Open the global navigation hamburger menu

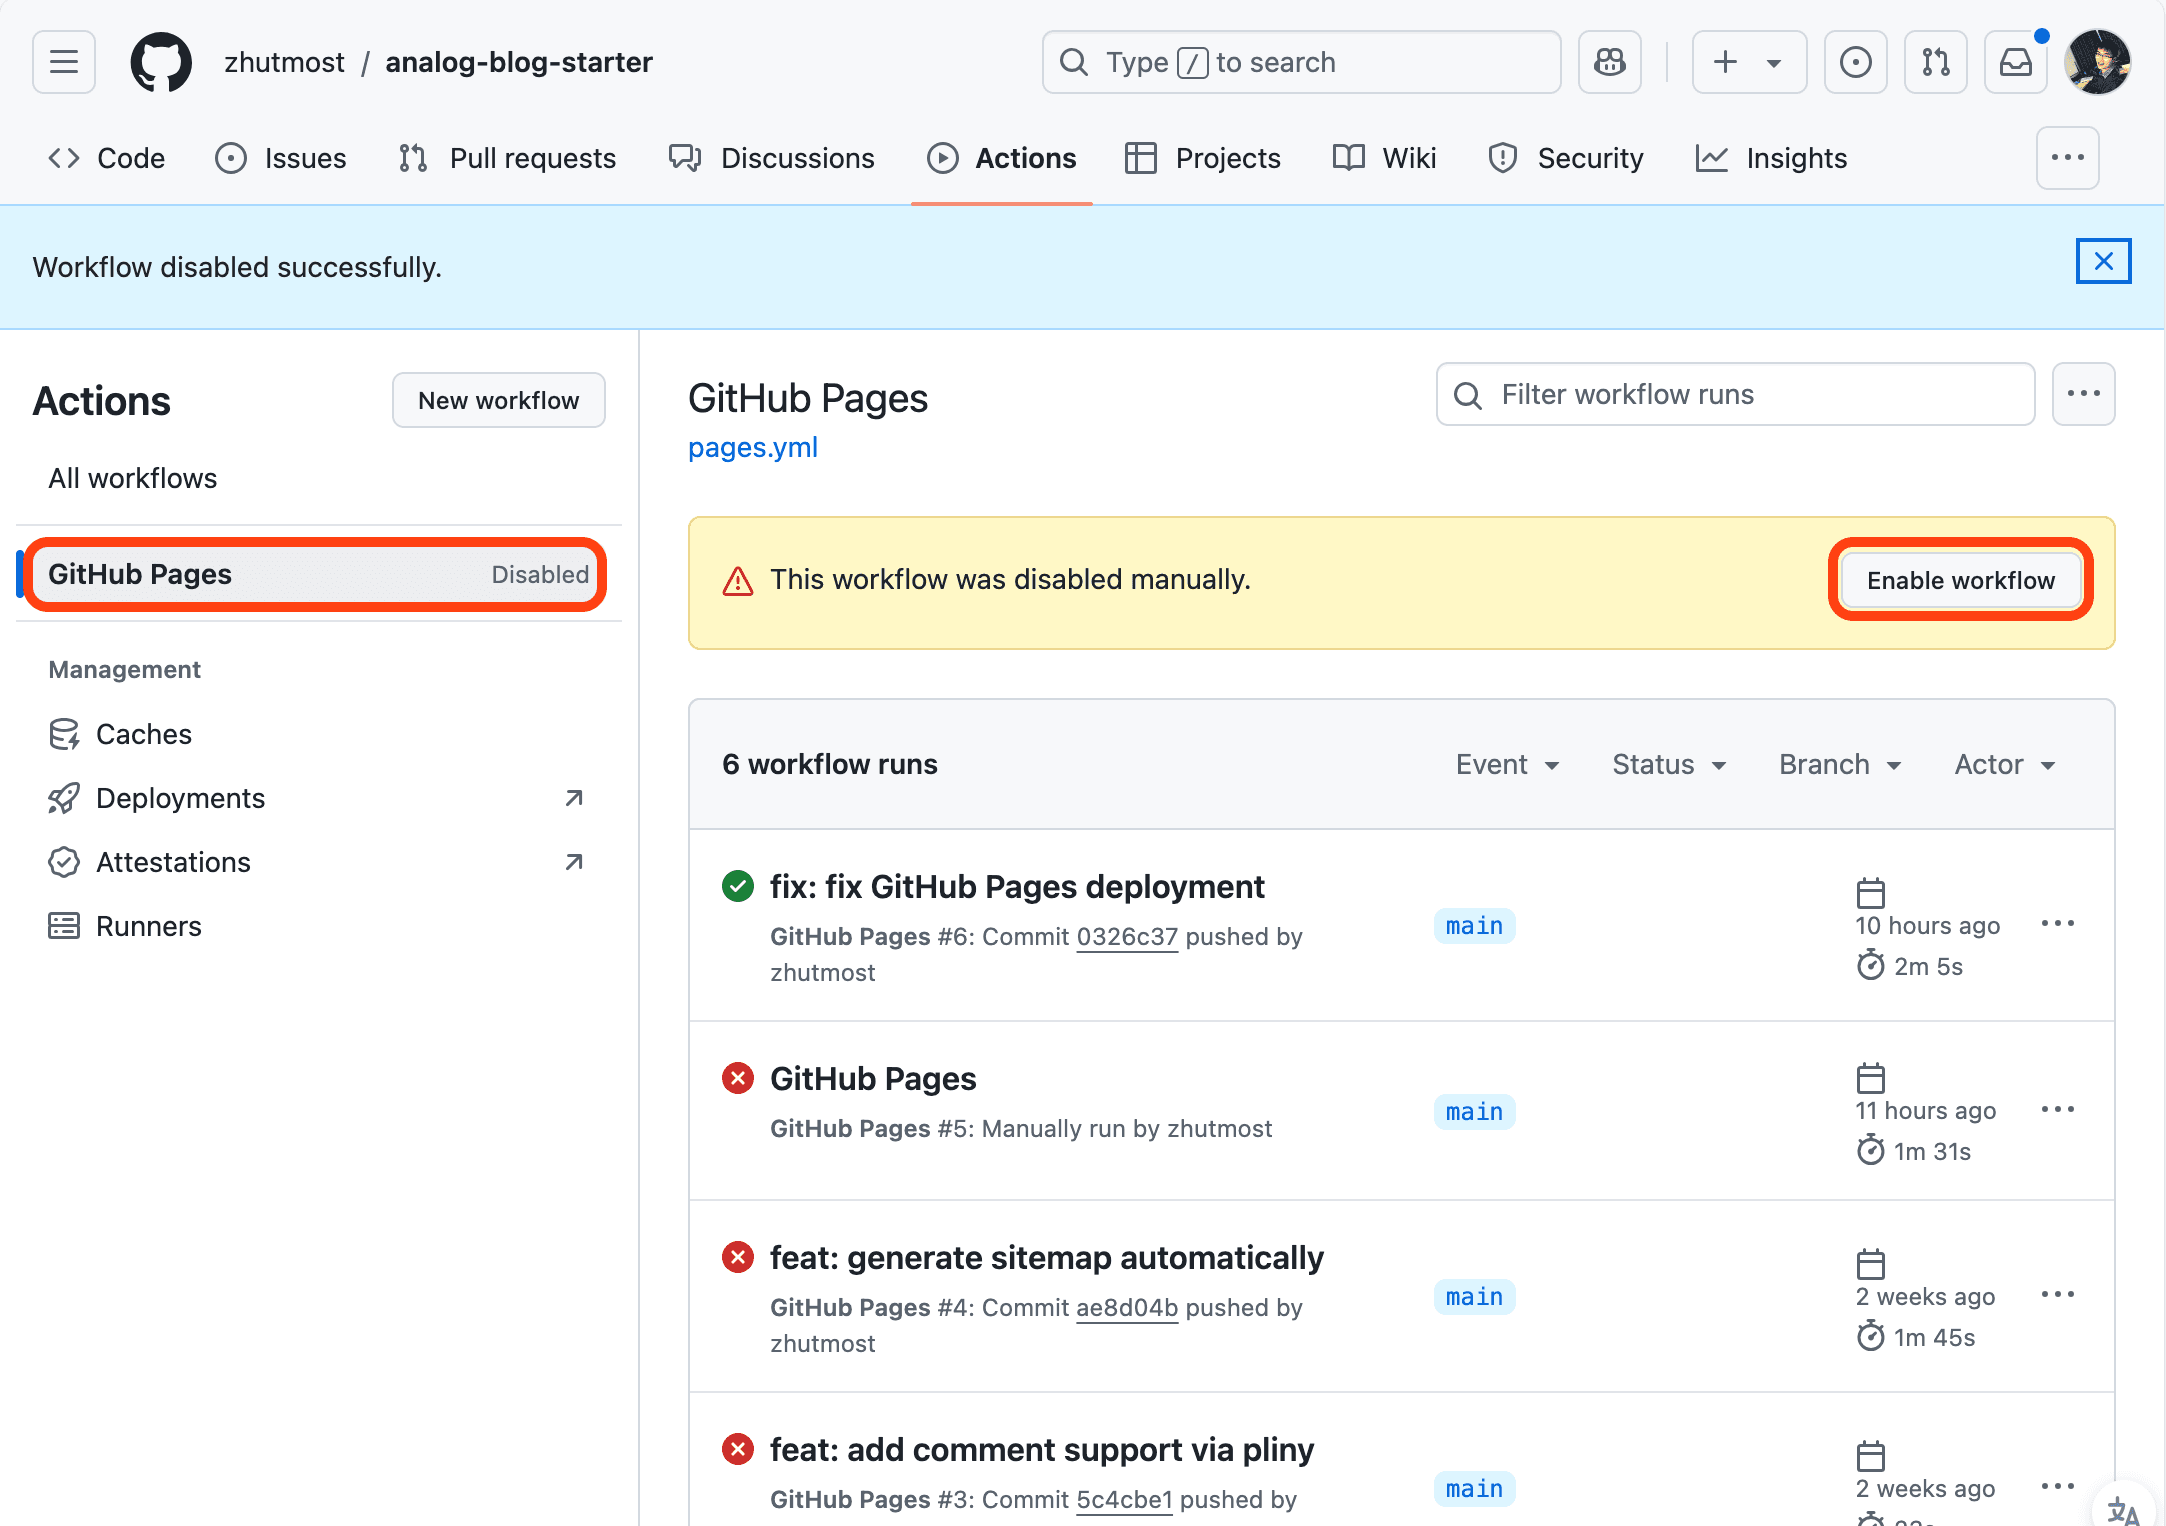click(x=63, y=62)
